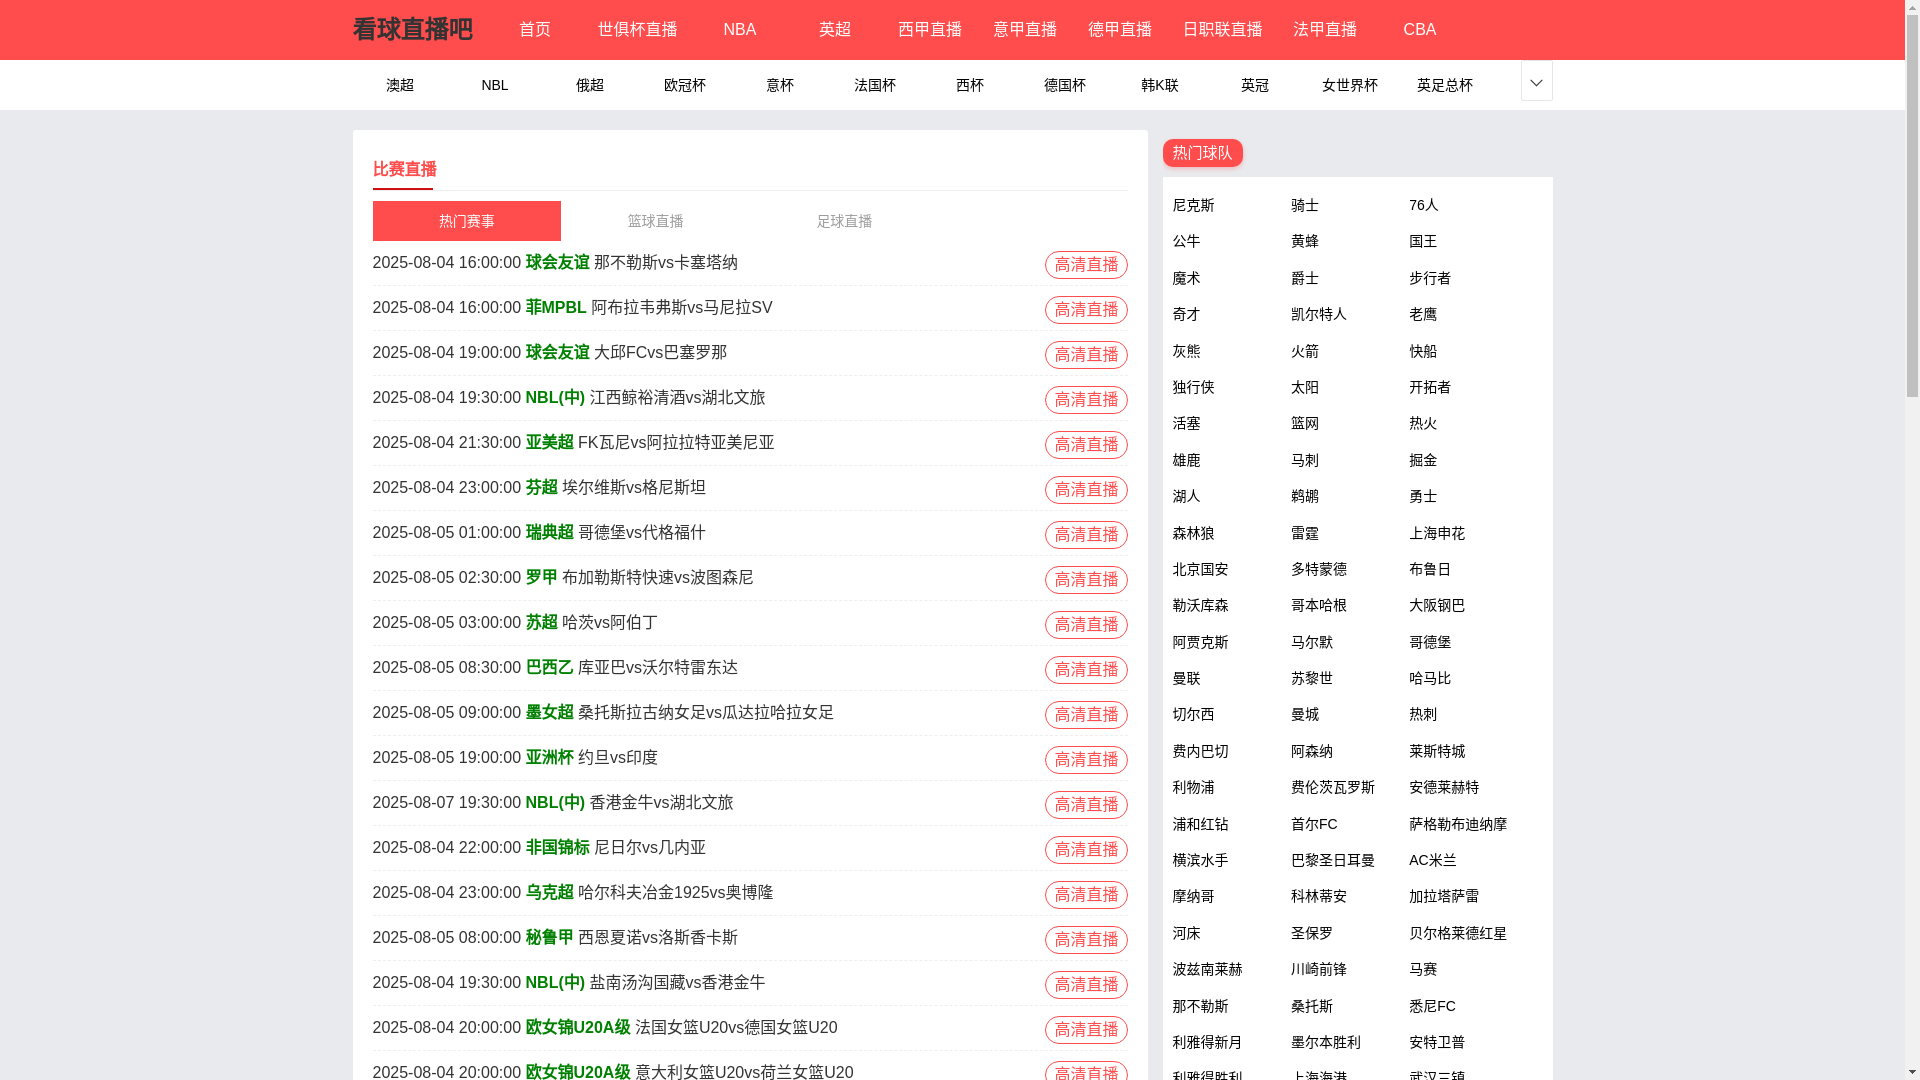The height and width of the screenshot is (1080, 1920).
Task: Open the 那不勒斯vs卡塞塔纳 match link
Action: [x=666, y=262]
